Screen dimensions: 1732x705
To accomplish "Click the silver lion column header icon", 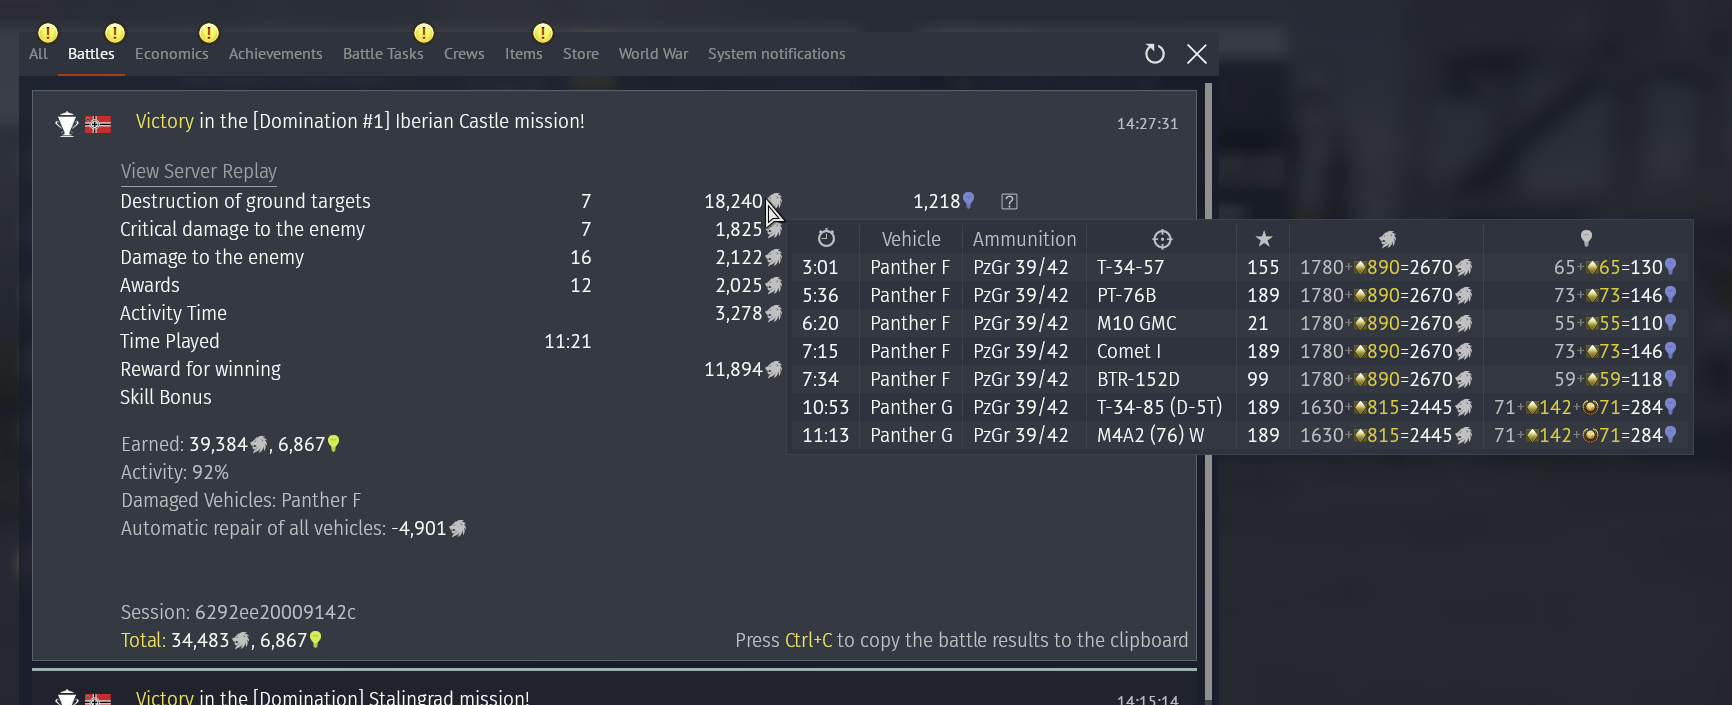I will 1387,239.
